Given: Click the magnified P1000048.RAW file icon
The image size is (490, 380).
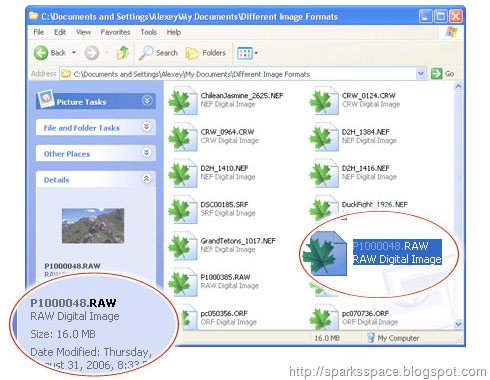Looking at the screenshot, I should (x=325, y=254).
